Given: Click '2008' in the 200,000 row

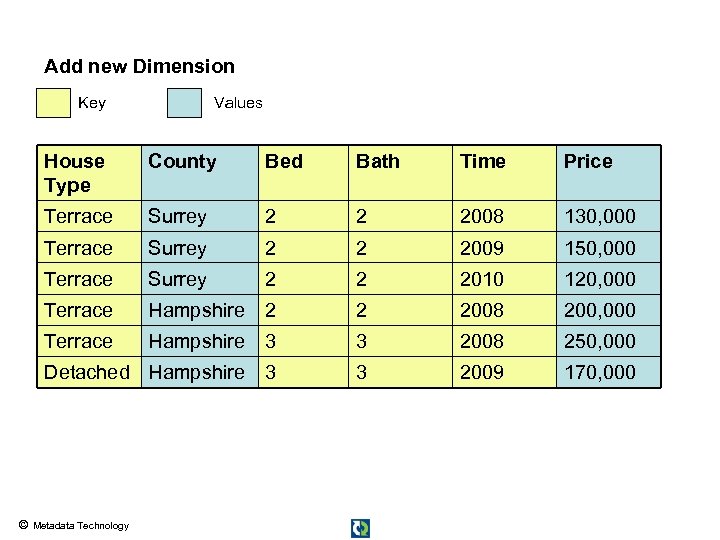Looking at the screenshot, I should click(504, 310).
